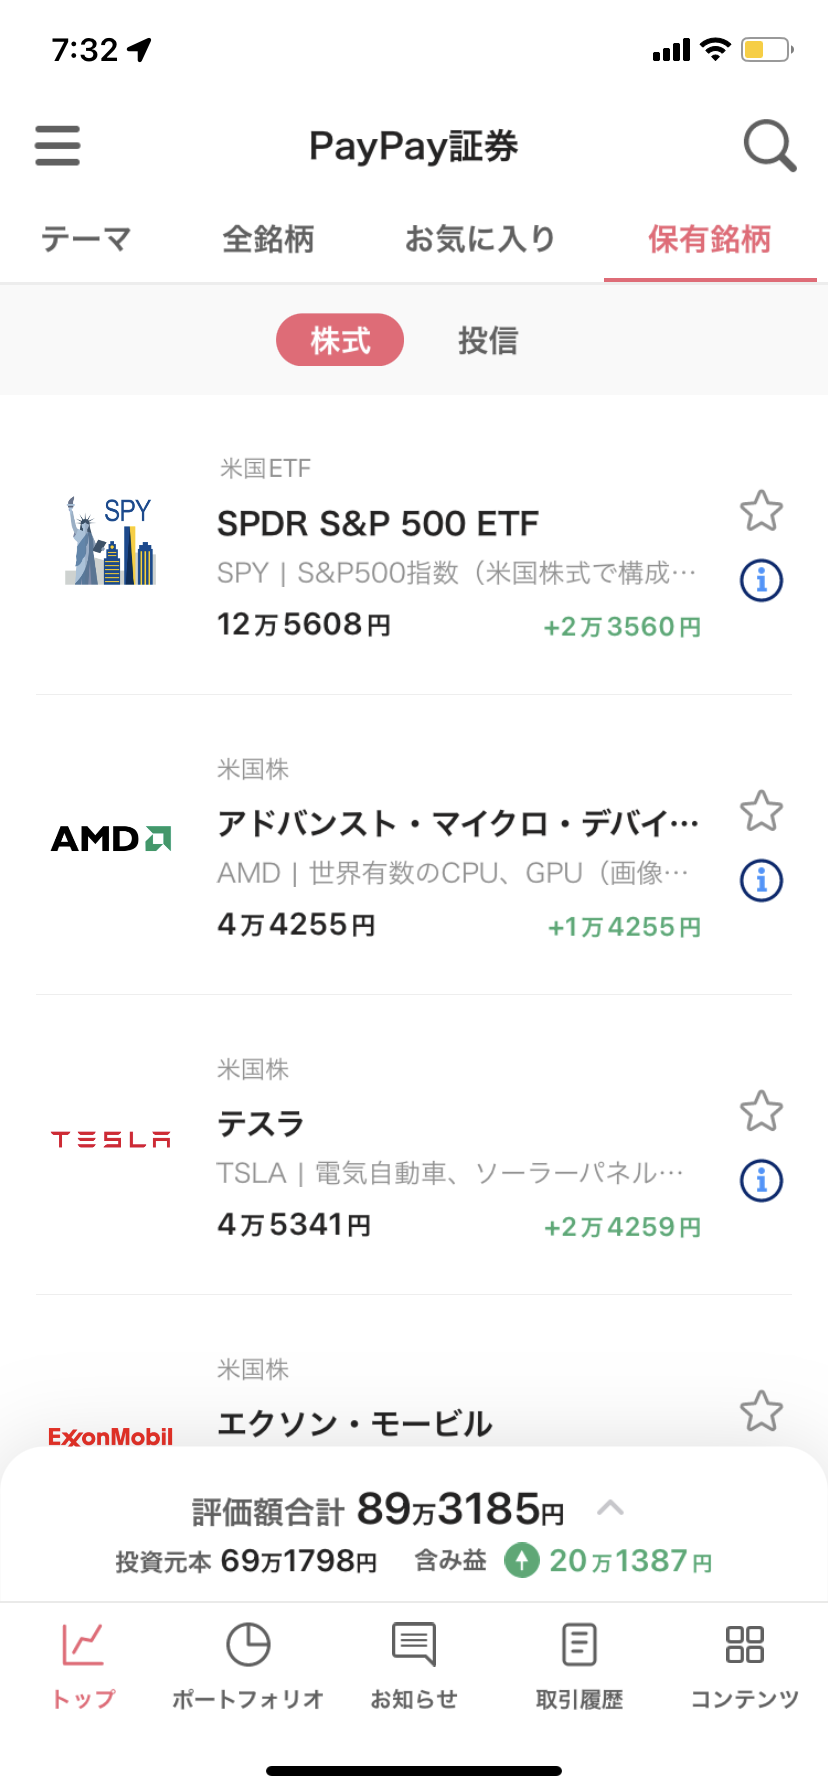
Task: Select the 投信 filter button
Action: 488,340
